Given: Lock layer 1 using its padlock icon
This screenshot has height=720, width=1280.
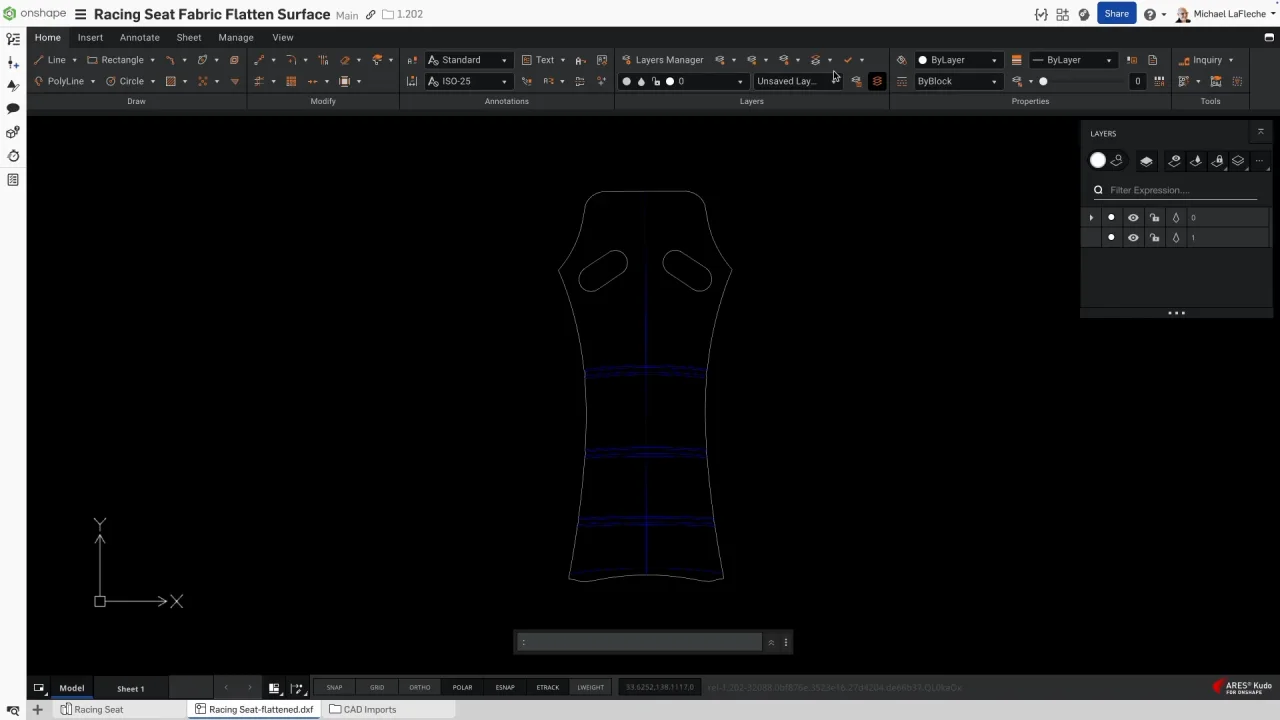Looking at the screenshot, I should [1154, 238].
